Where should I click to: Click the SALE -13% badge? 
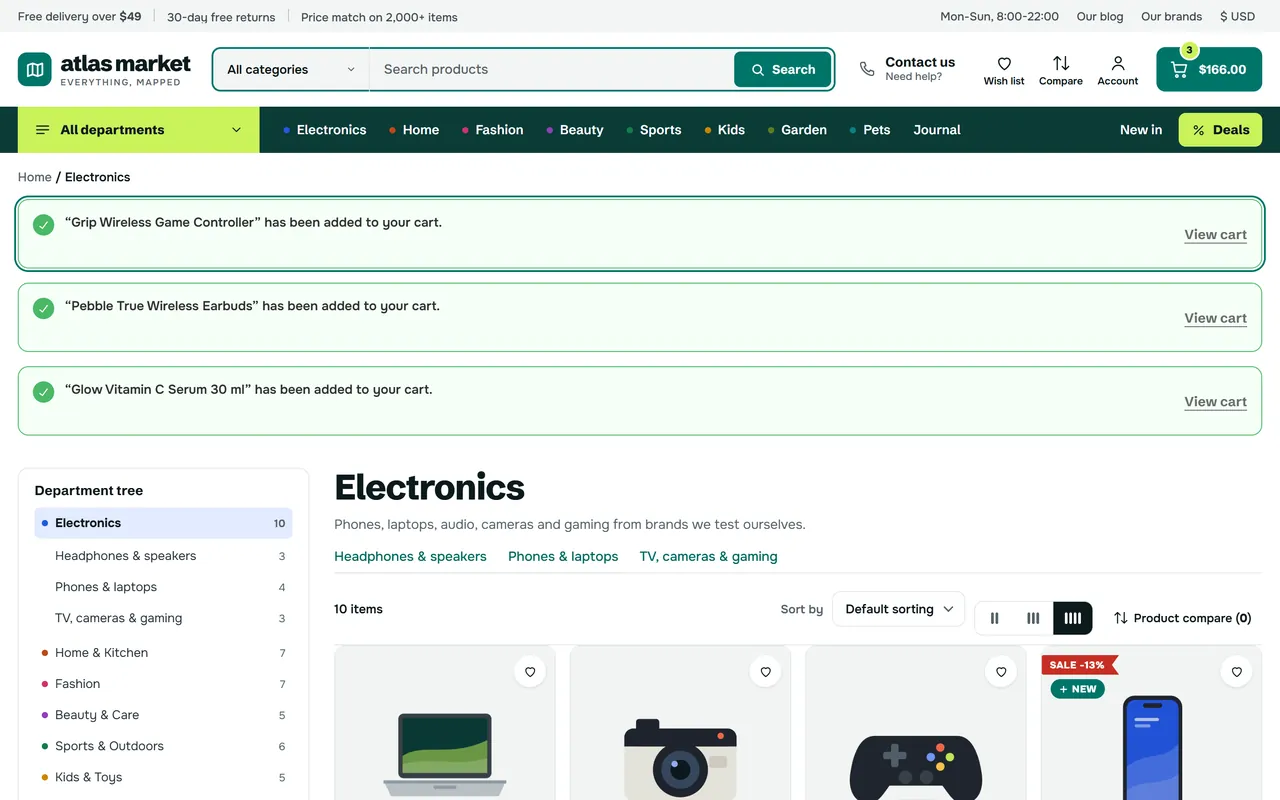click(1079, 665)
